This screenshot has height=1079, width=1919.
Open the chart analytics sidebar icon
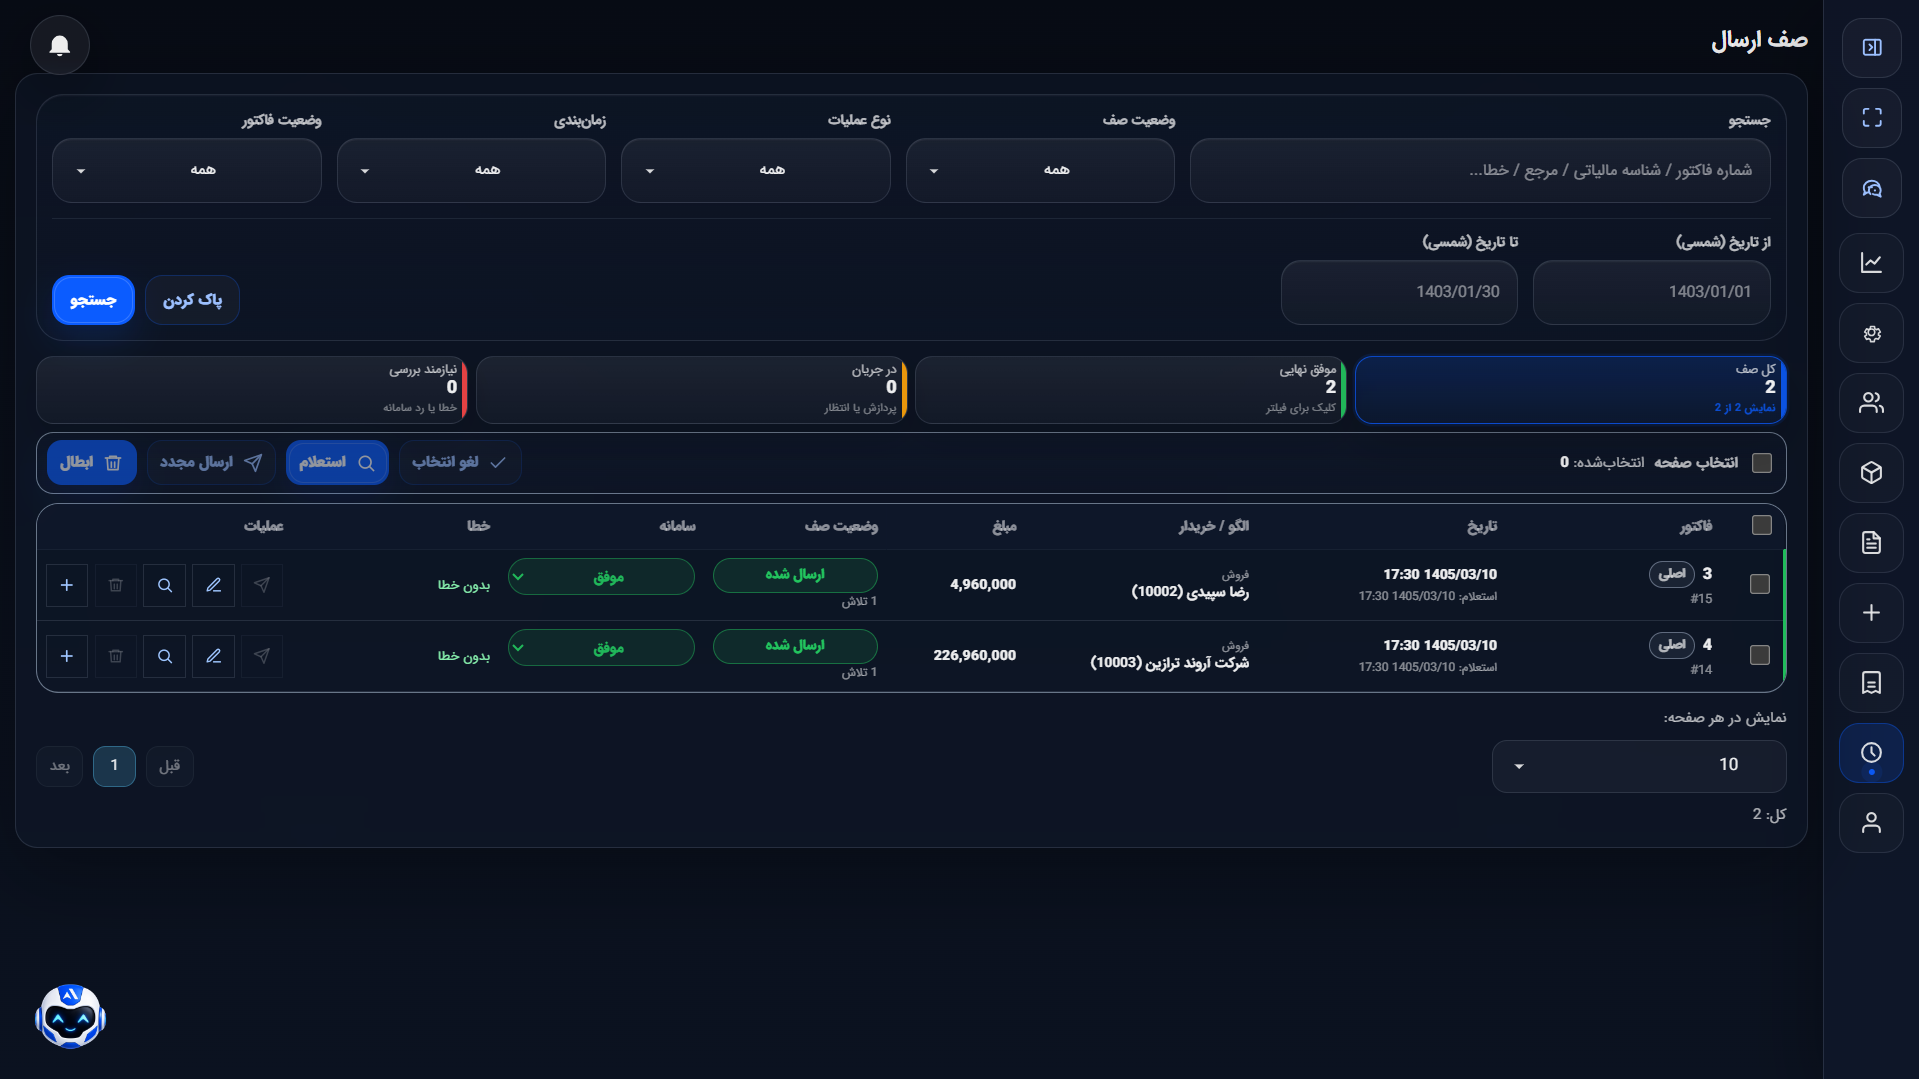(x=1871, y=263)
